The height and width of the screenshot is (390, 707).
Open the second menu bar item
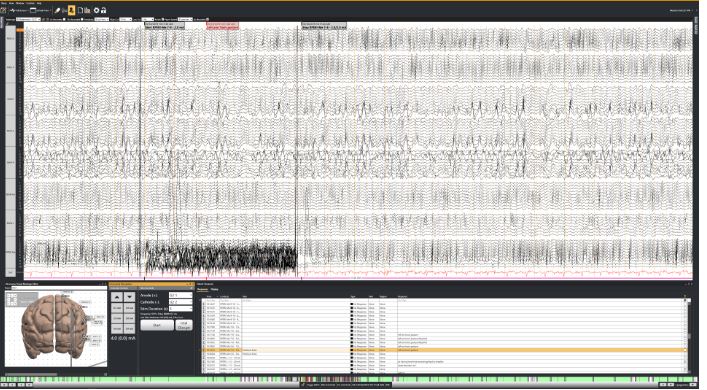tap(11, 3)
